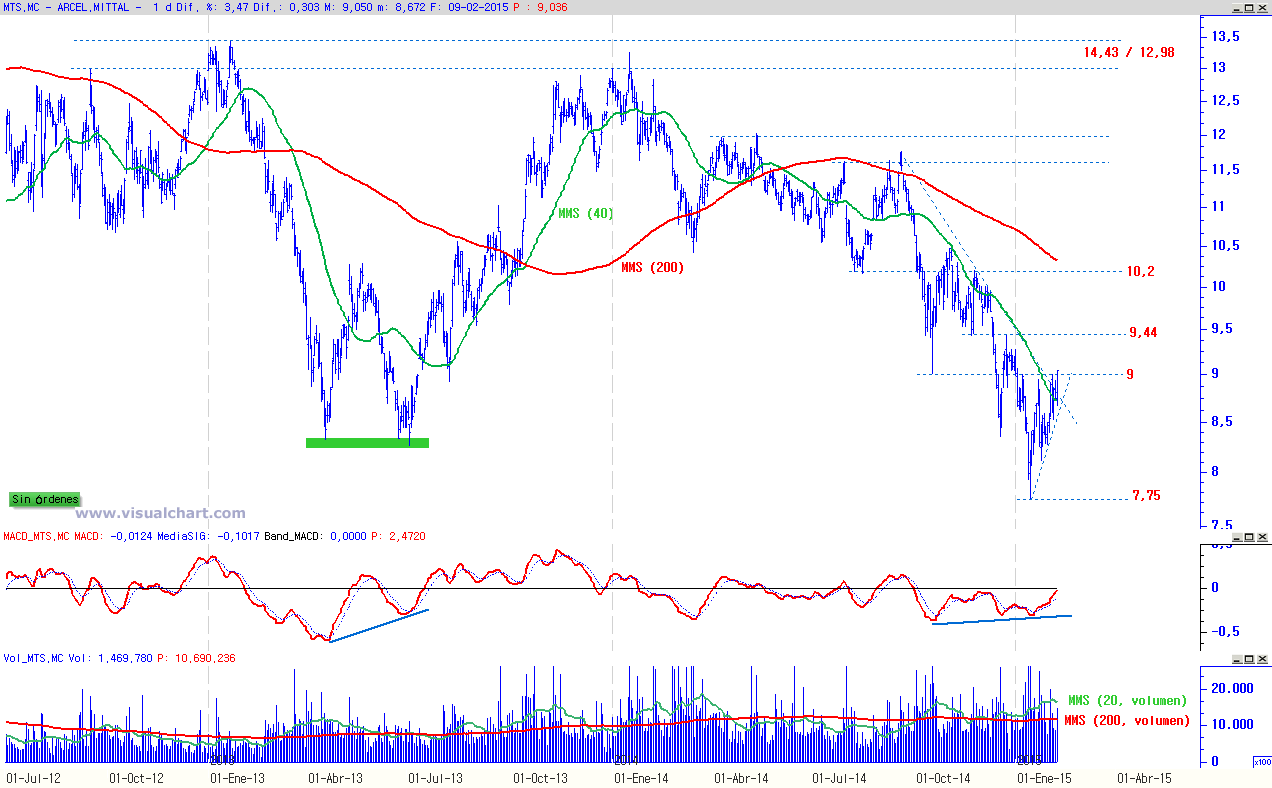This screenshot has width=1272, height=788.
Task: Close the volume indicator pane
Action: tap(1263, 659)
